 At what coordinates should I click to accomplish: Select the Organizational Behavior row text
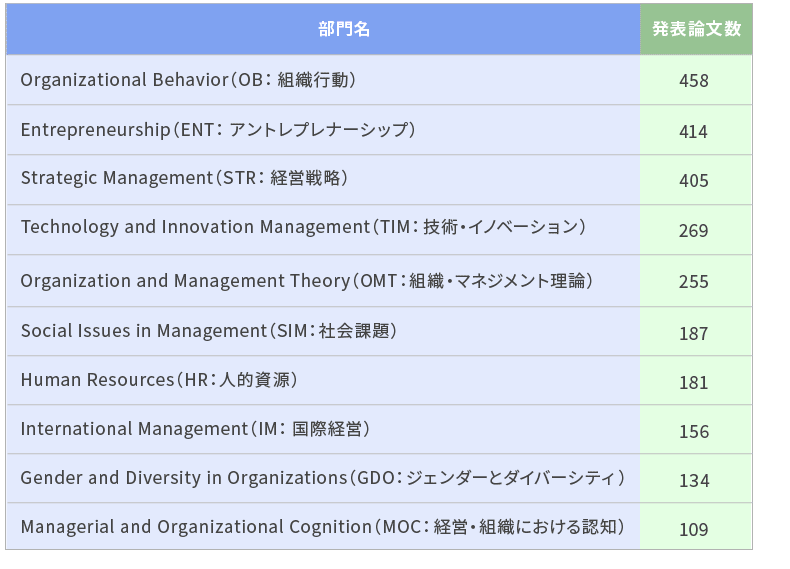(188, 80)
